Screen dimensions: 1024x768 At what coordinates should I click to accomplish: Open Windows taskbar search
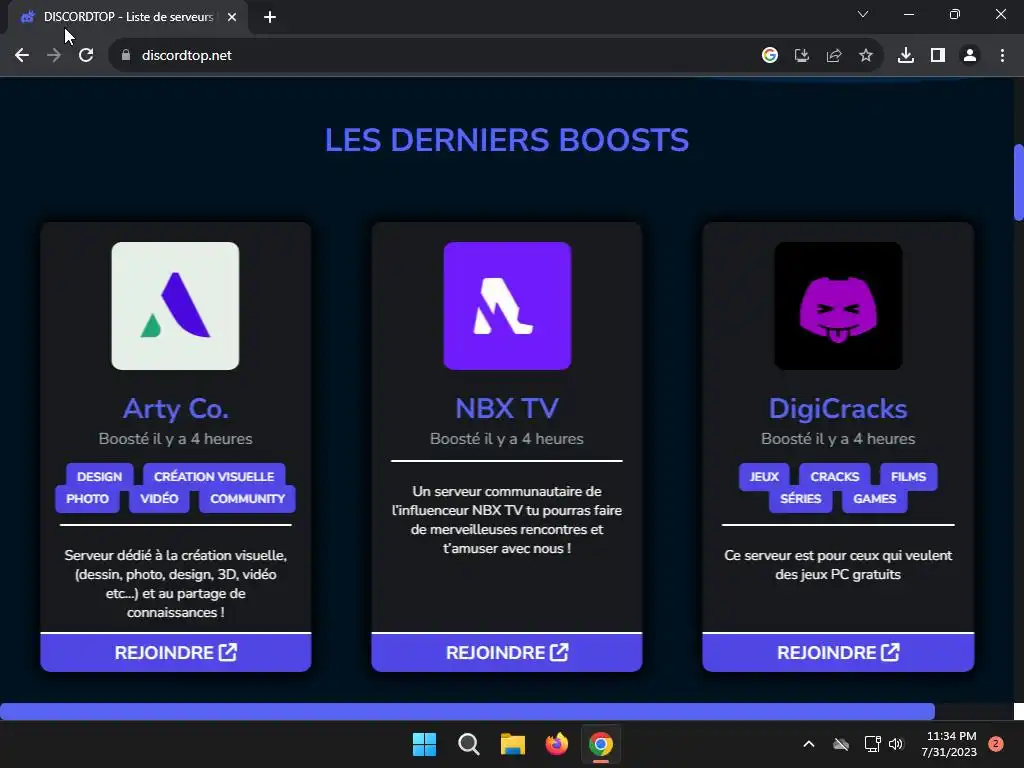[468, 744]
